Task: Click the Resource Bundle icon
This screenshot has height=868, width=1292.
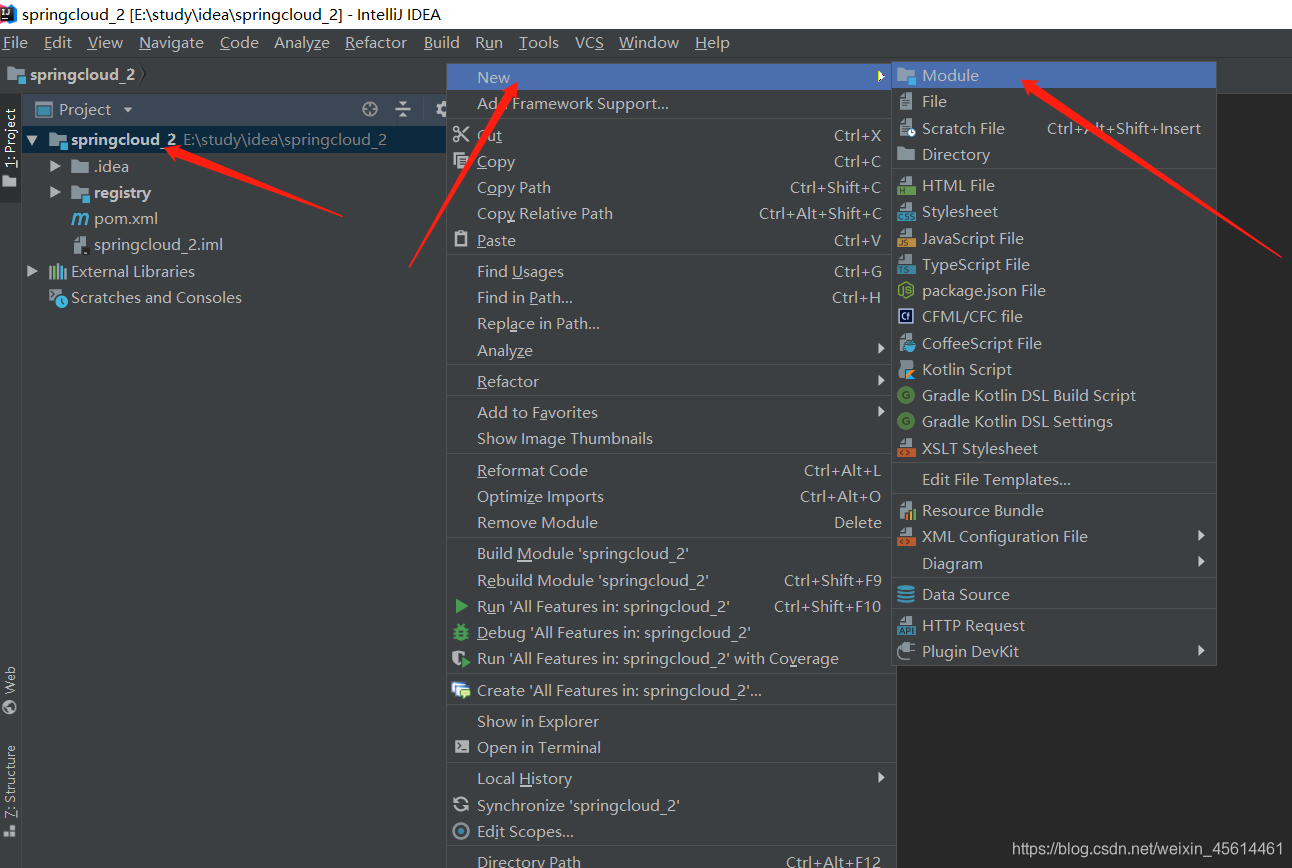Action: (906, 510)
